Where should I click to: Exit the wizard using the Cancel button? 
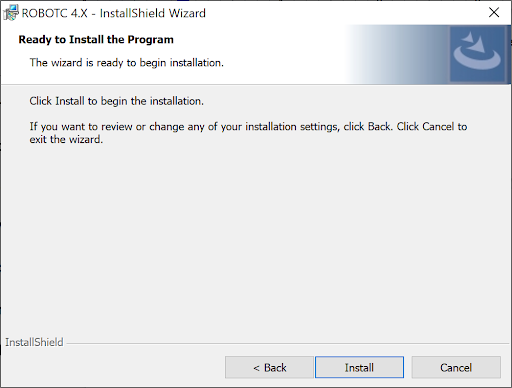(456, 367)
